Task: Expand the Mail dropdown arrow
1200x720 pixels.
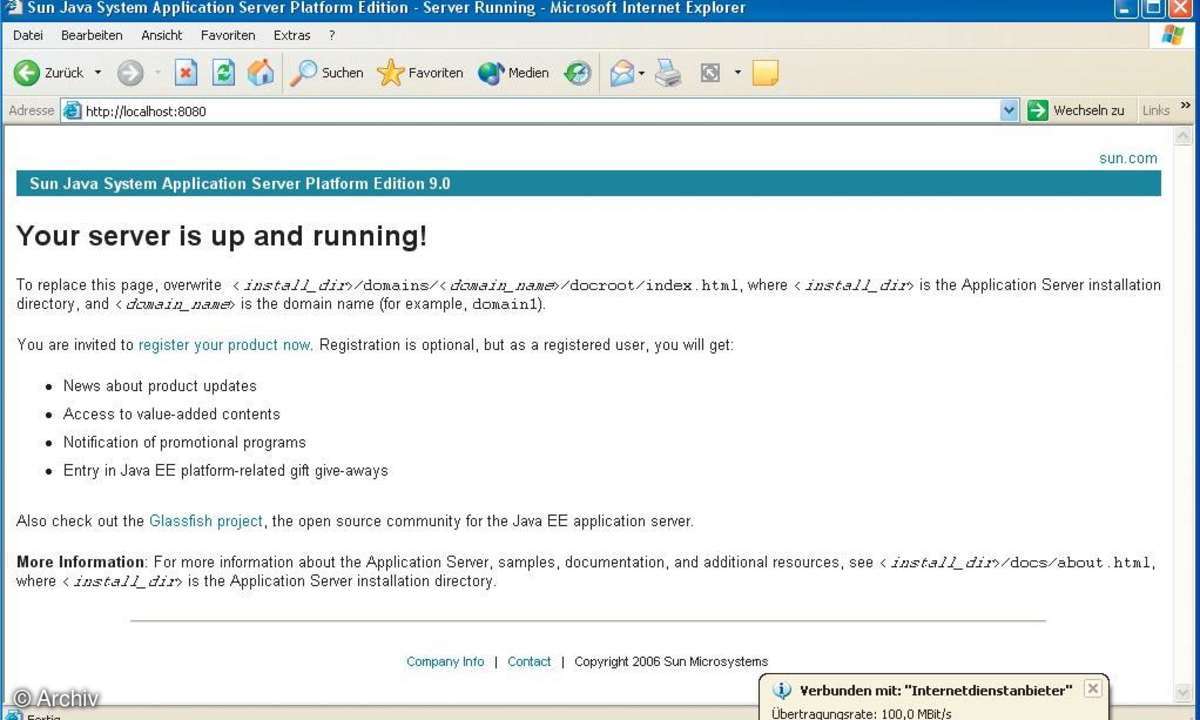Action: (x=642, y=73)
